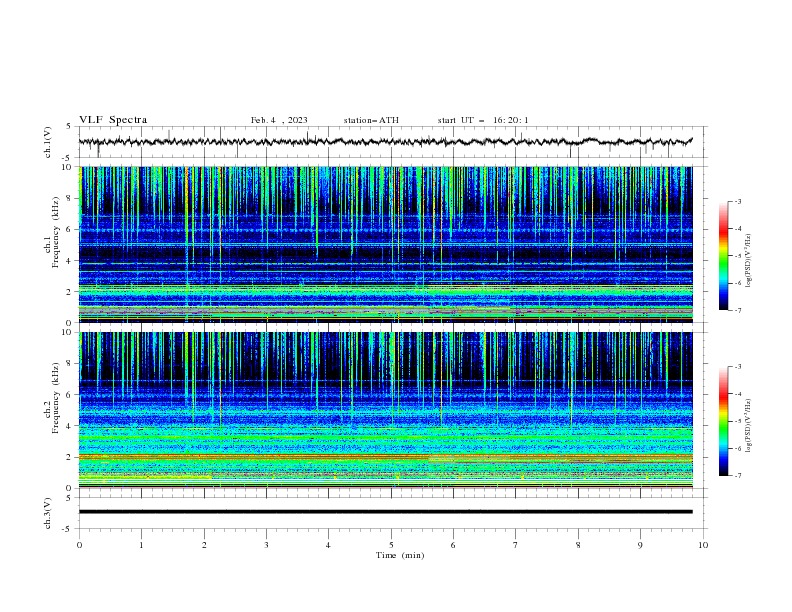Click the ch.2 PSD color bar
792x612 pixels.
[x=723, y=421]
